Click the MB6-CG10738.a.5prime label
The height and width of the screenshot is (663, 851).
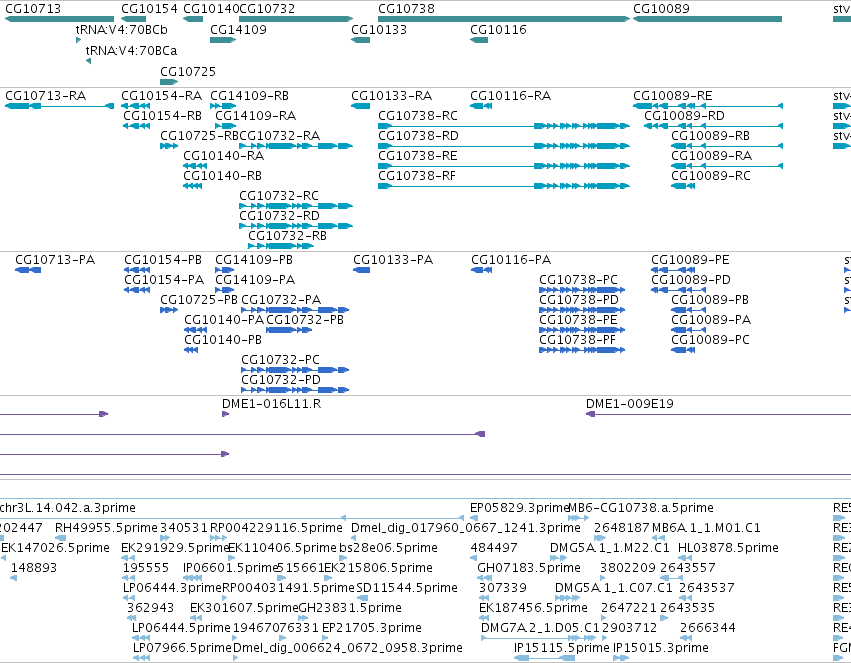point(640,508)
